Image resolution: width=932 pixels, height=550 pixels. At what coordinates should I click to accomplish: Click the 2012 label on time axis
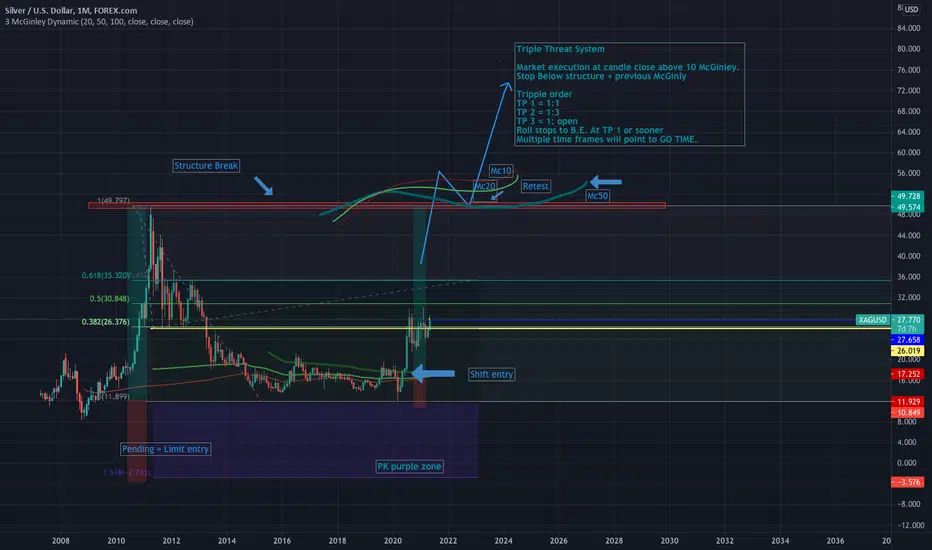click(x=171, y=540)
